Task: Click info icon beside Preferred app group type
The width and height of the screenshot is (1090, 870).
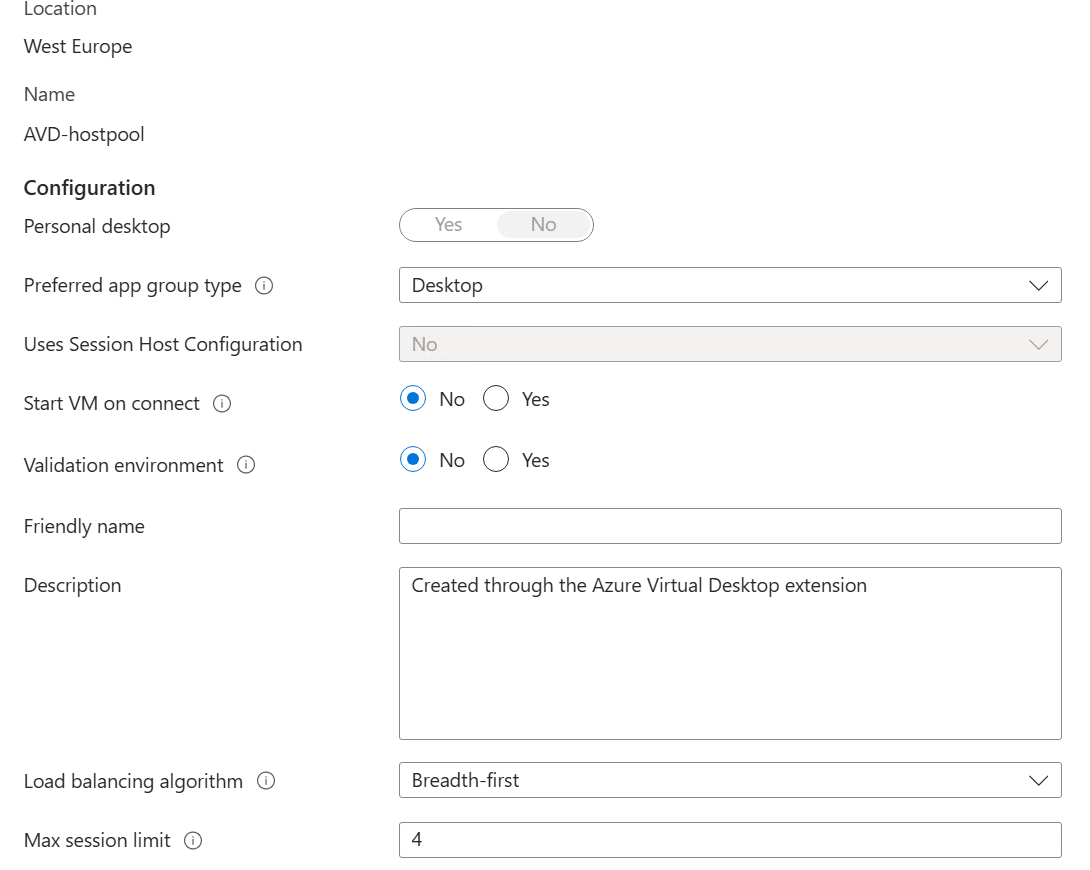Action: point(264,286)
